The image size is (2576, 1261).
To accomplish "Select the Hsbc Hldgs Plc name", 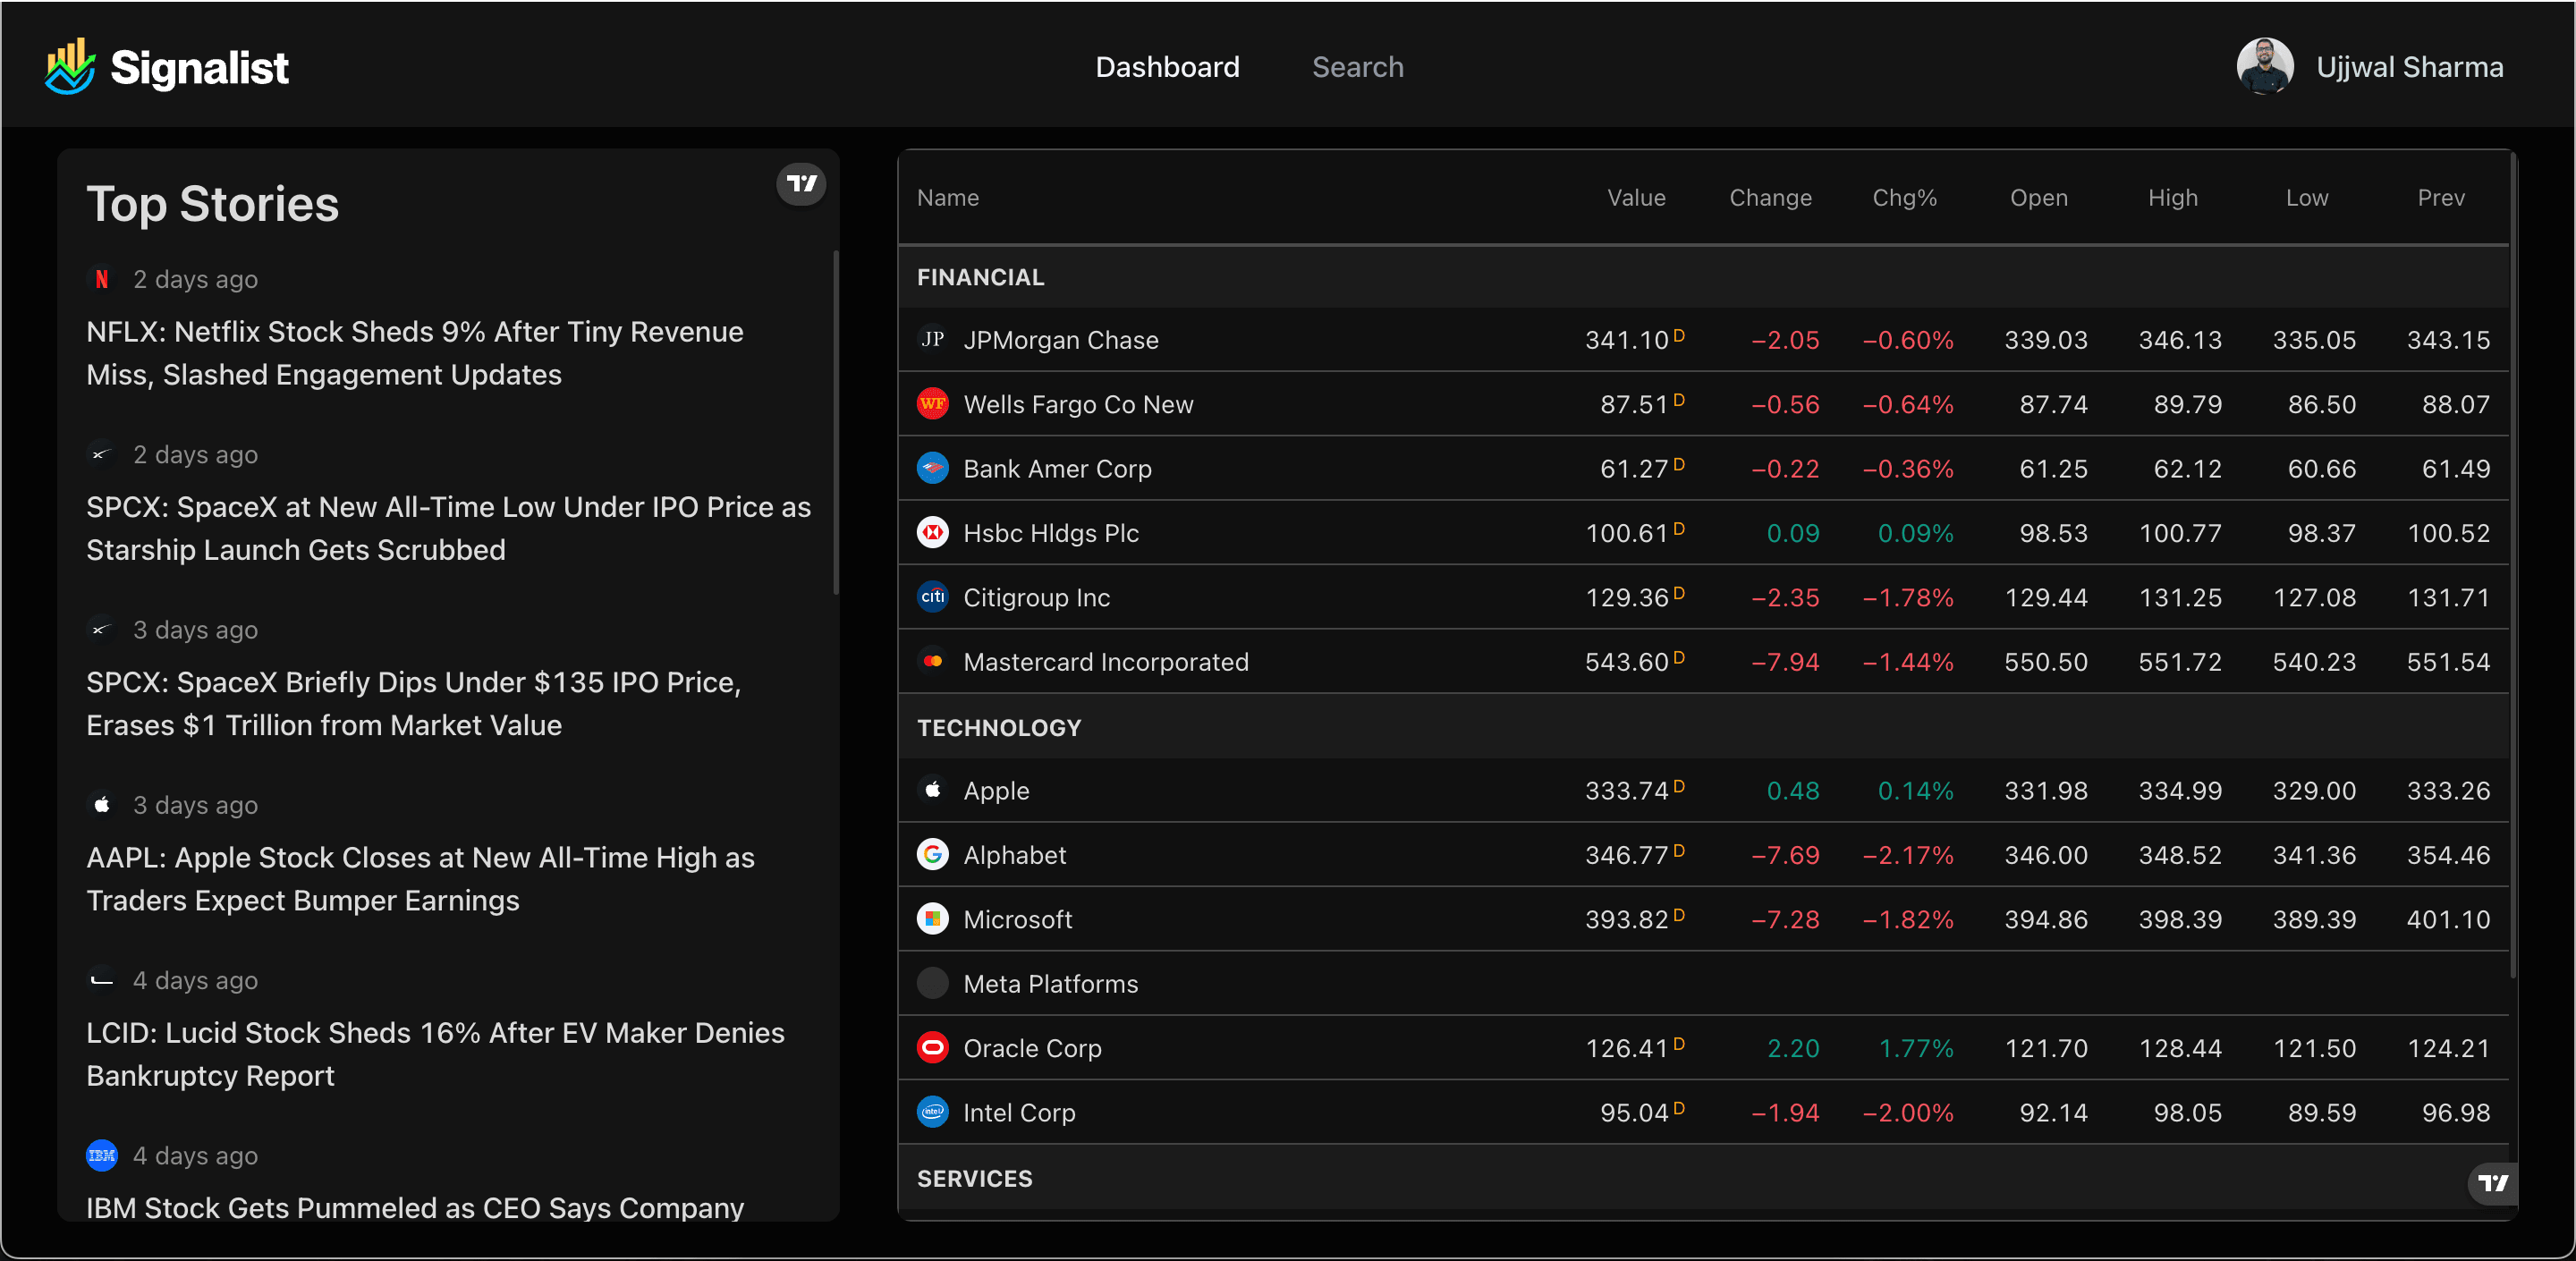I will [x=1051, y=533].
